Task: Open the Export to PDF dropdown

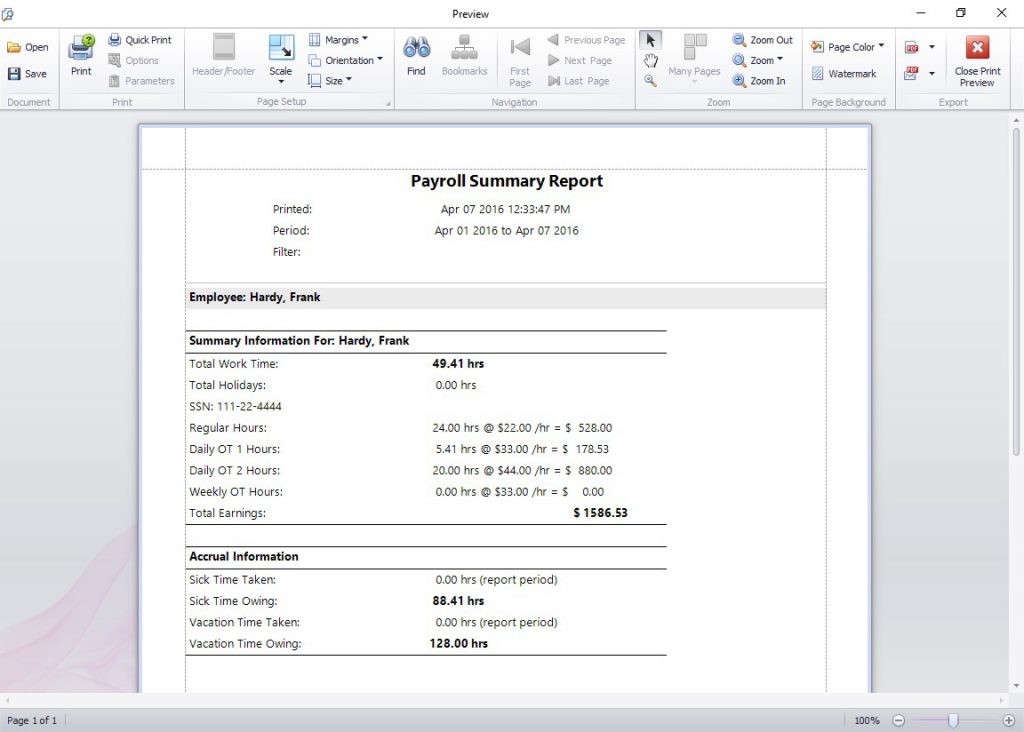Action: (x=931, y=47)
